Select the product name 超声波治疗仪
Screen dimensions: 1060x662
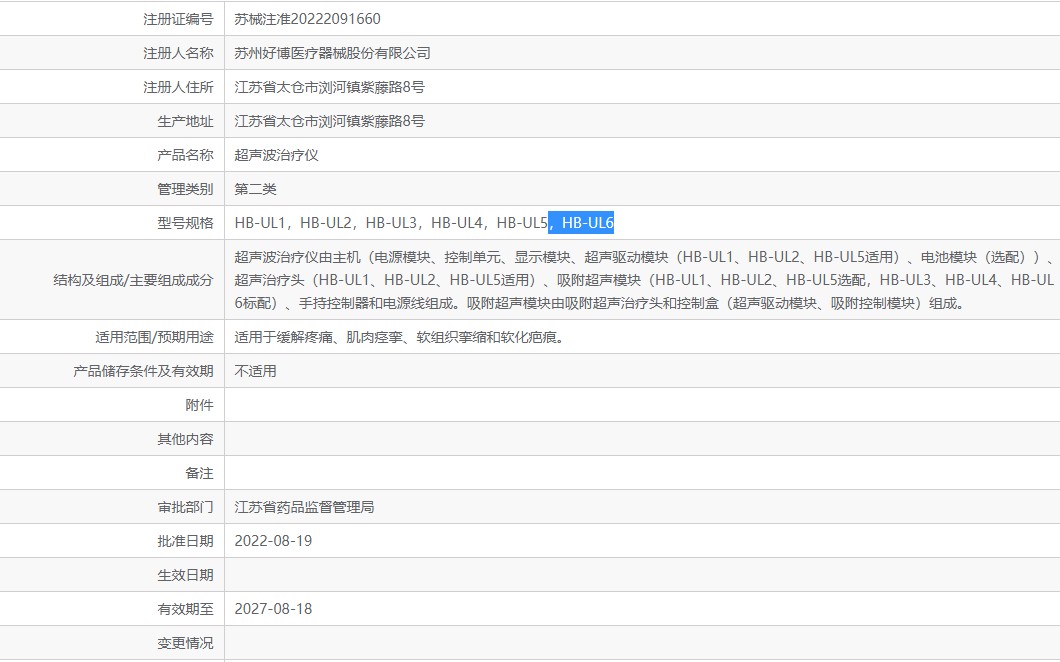276,155
